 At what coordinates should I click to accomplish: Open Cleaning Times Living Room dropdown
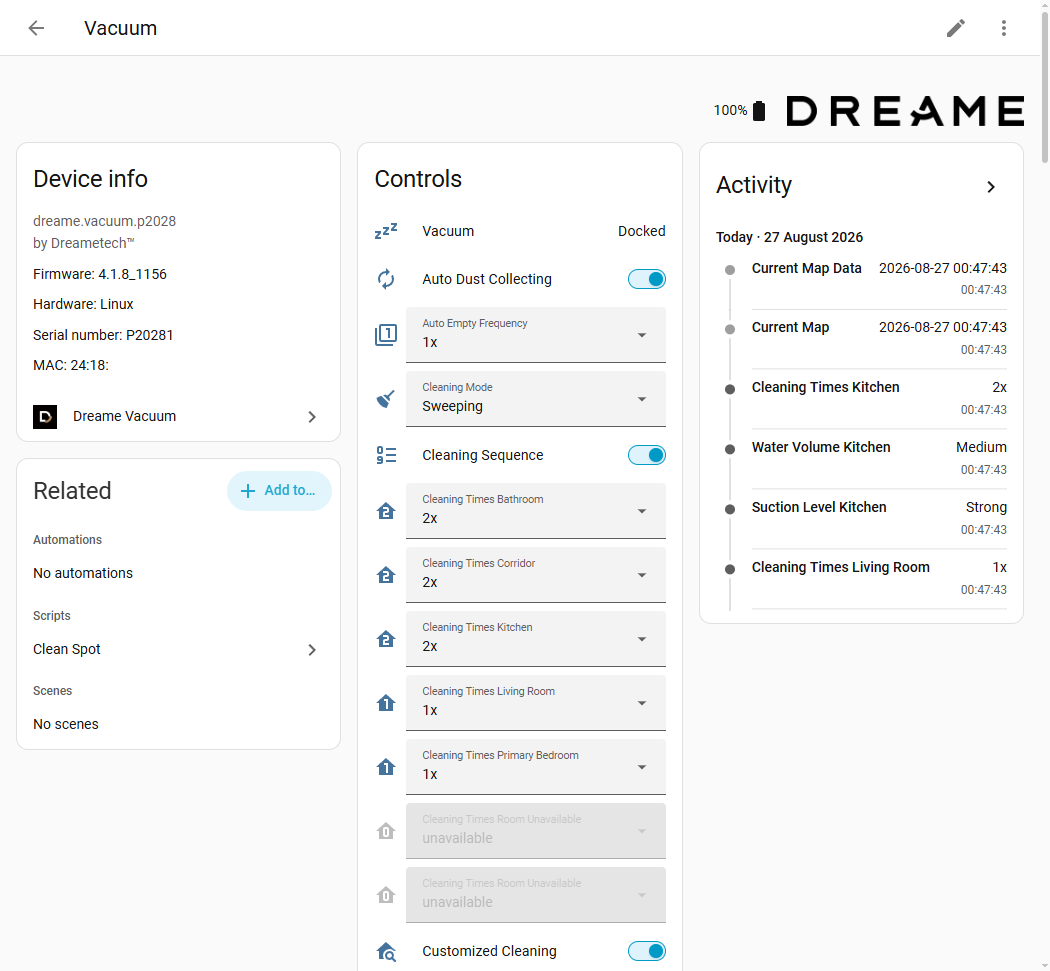(536, 703)
